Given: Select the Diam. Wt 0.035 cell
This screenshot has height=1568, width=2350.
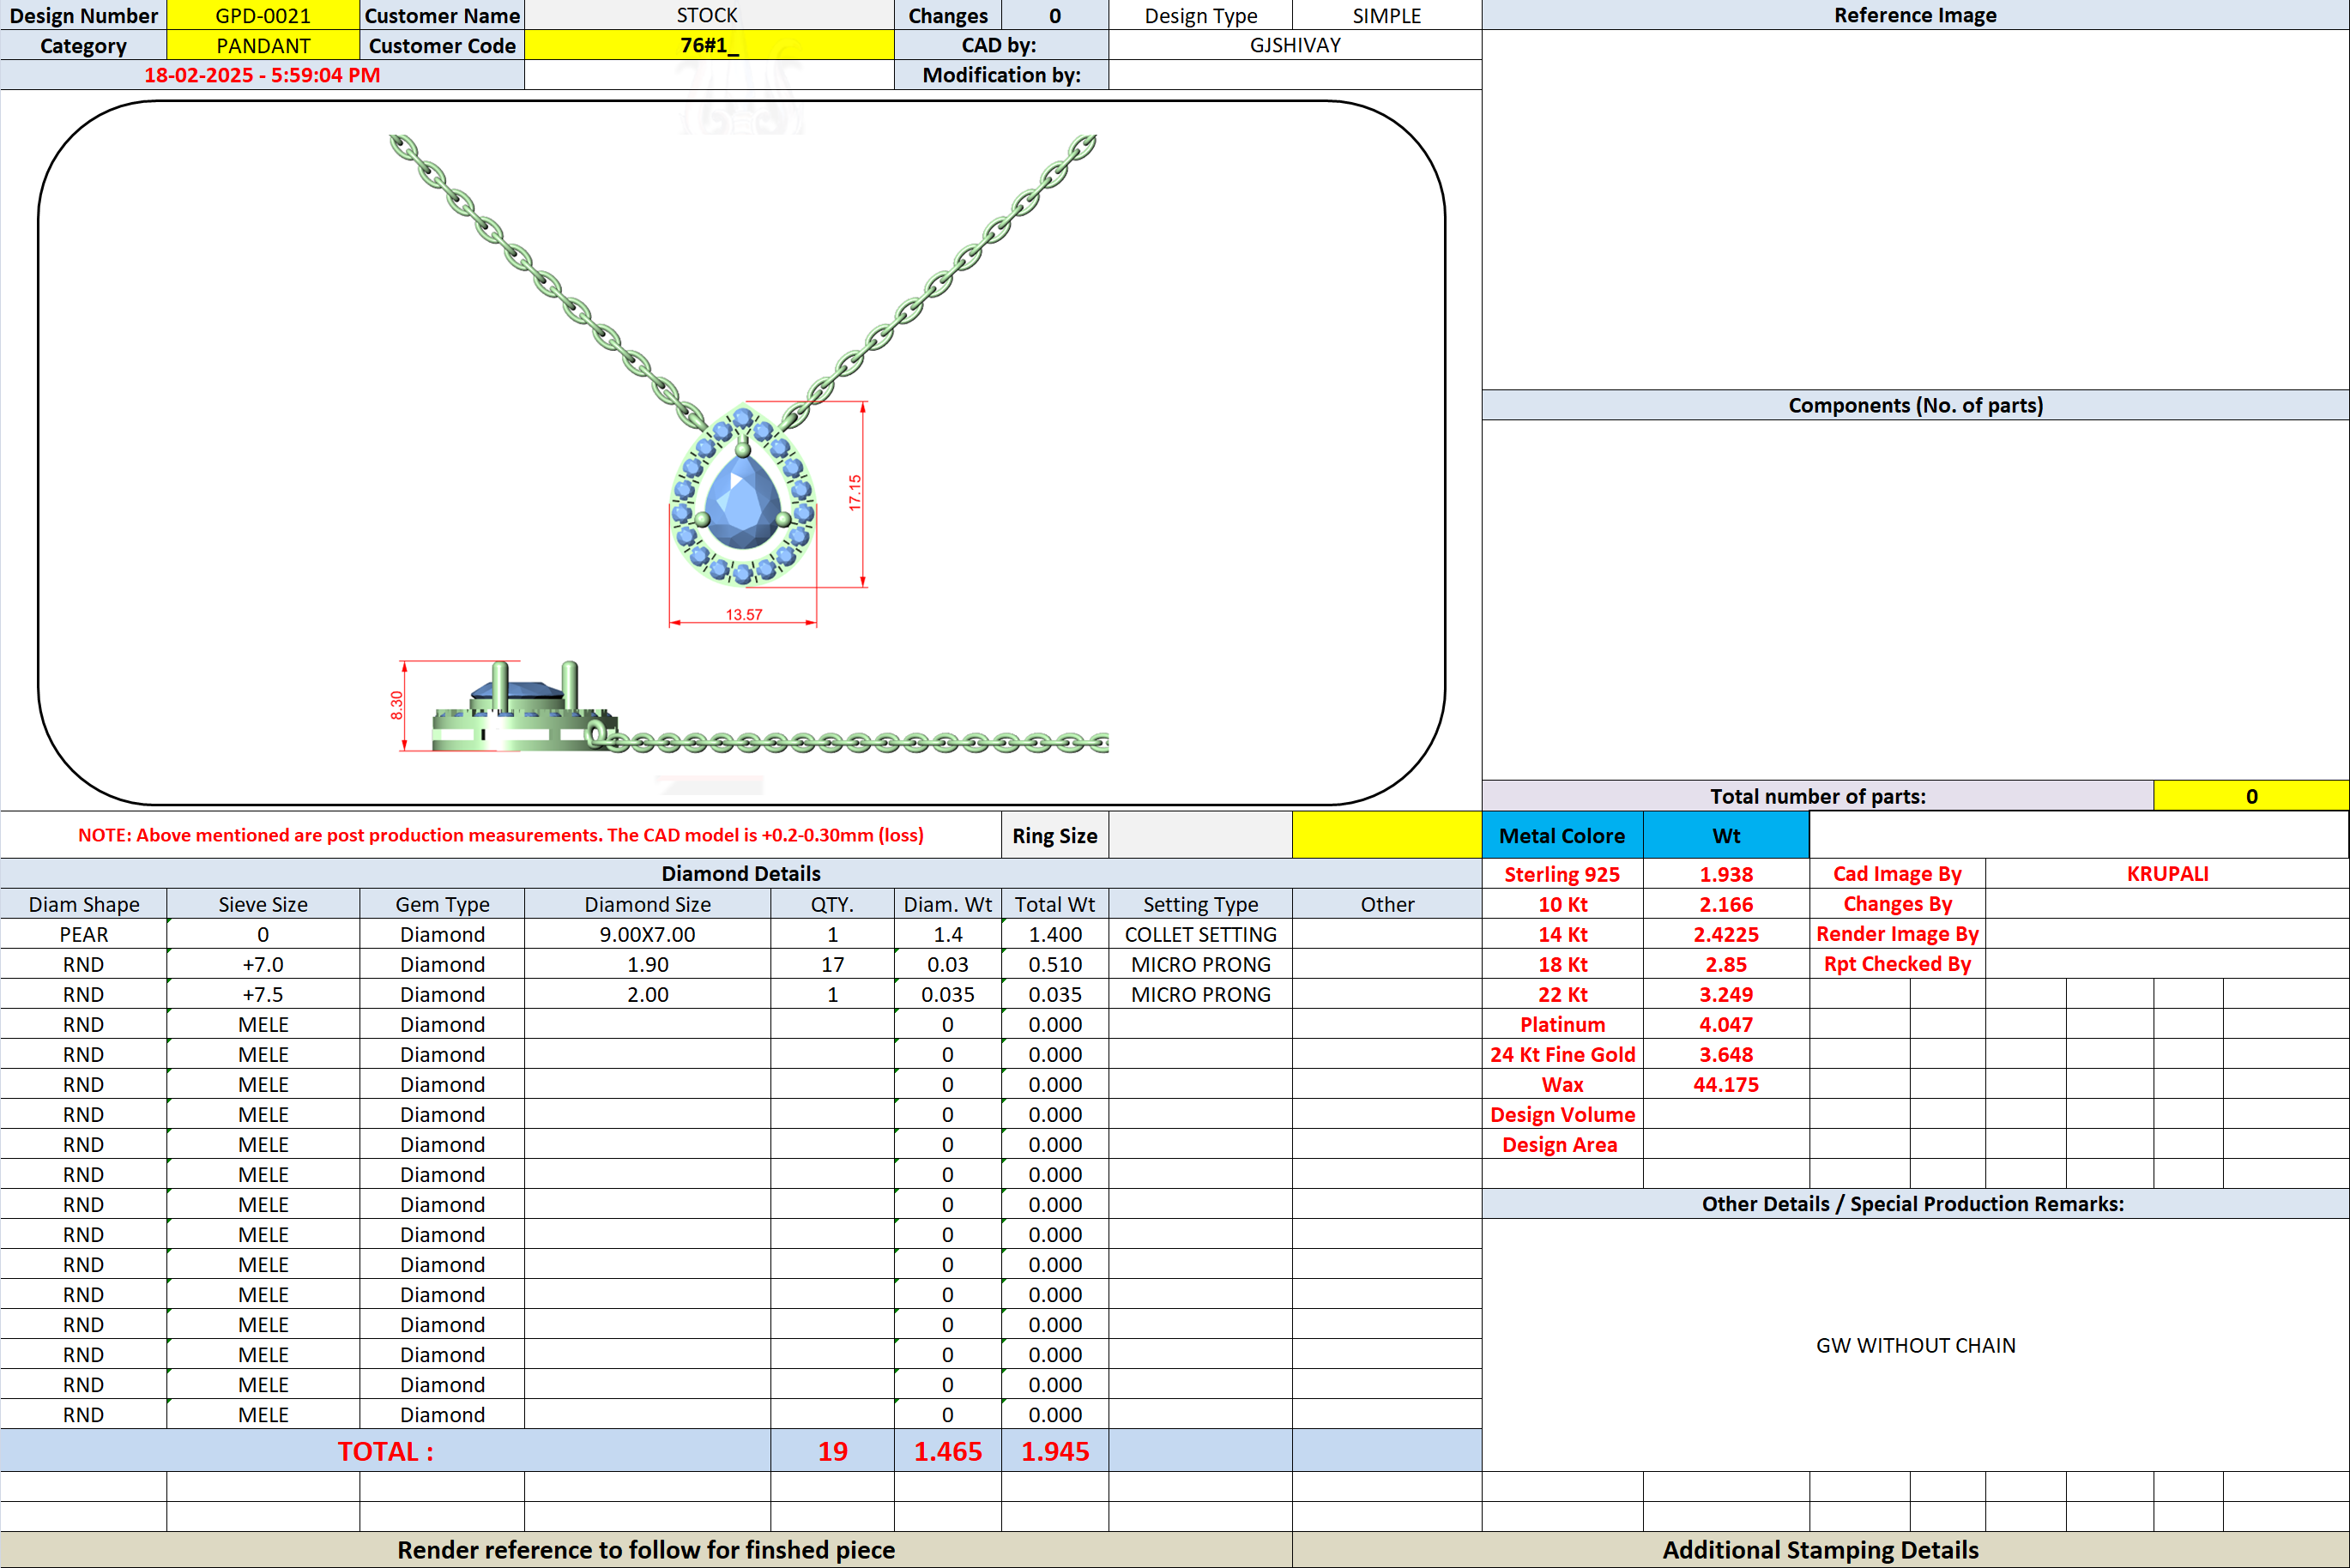Looking at the screenshot, I should tap(948, 994).
